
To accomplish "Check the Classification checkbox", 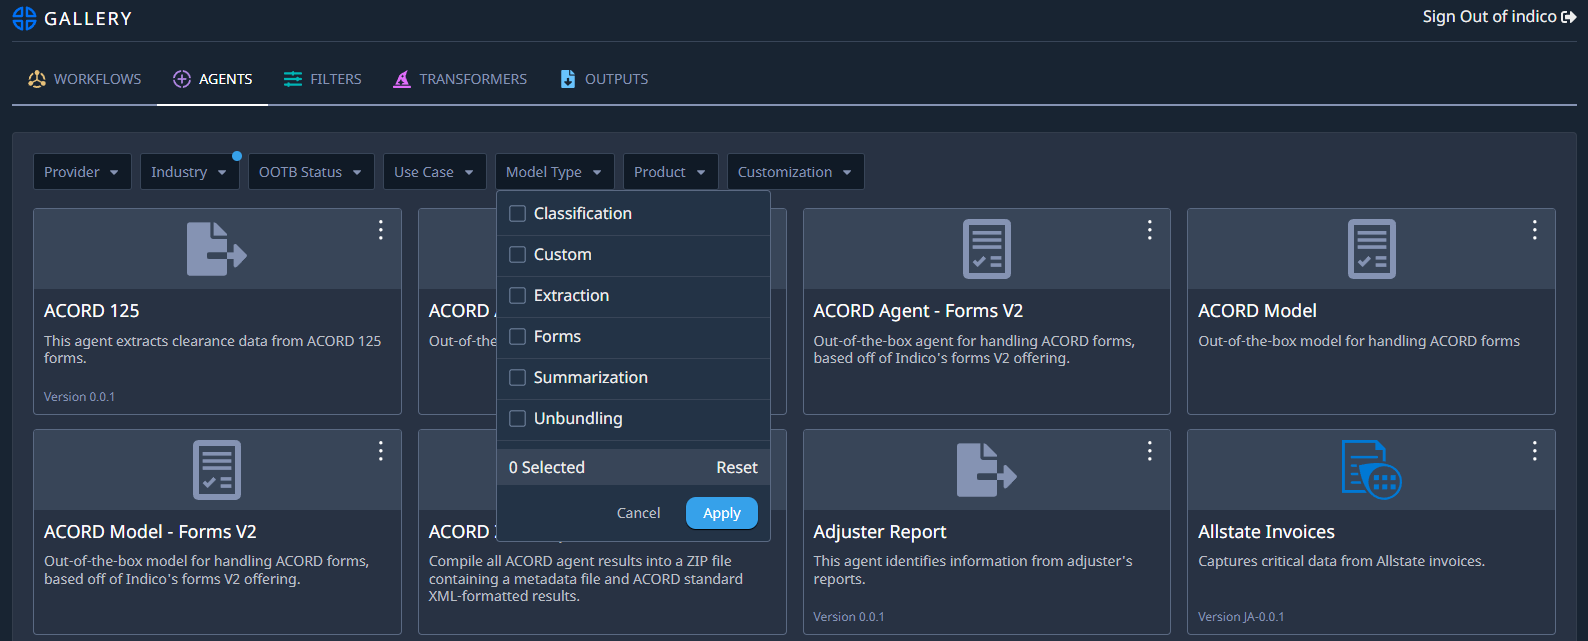I will (x=518, y=213).
